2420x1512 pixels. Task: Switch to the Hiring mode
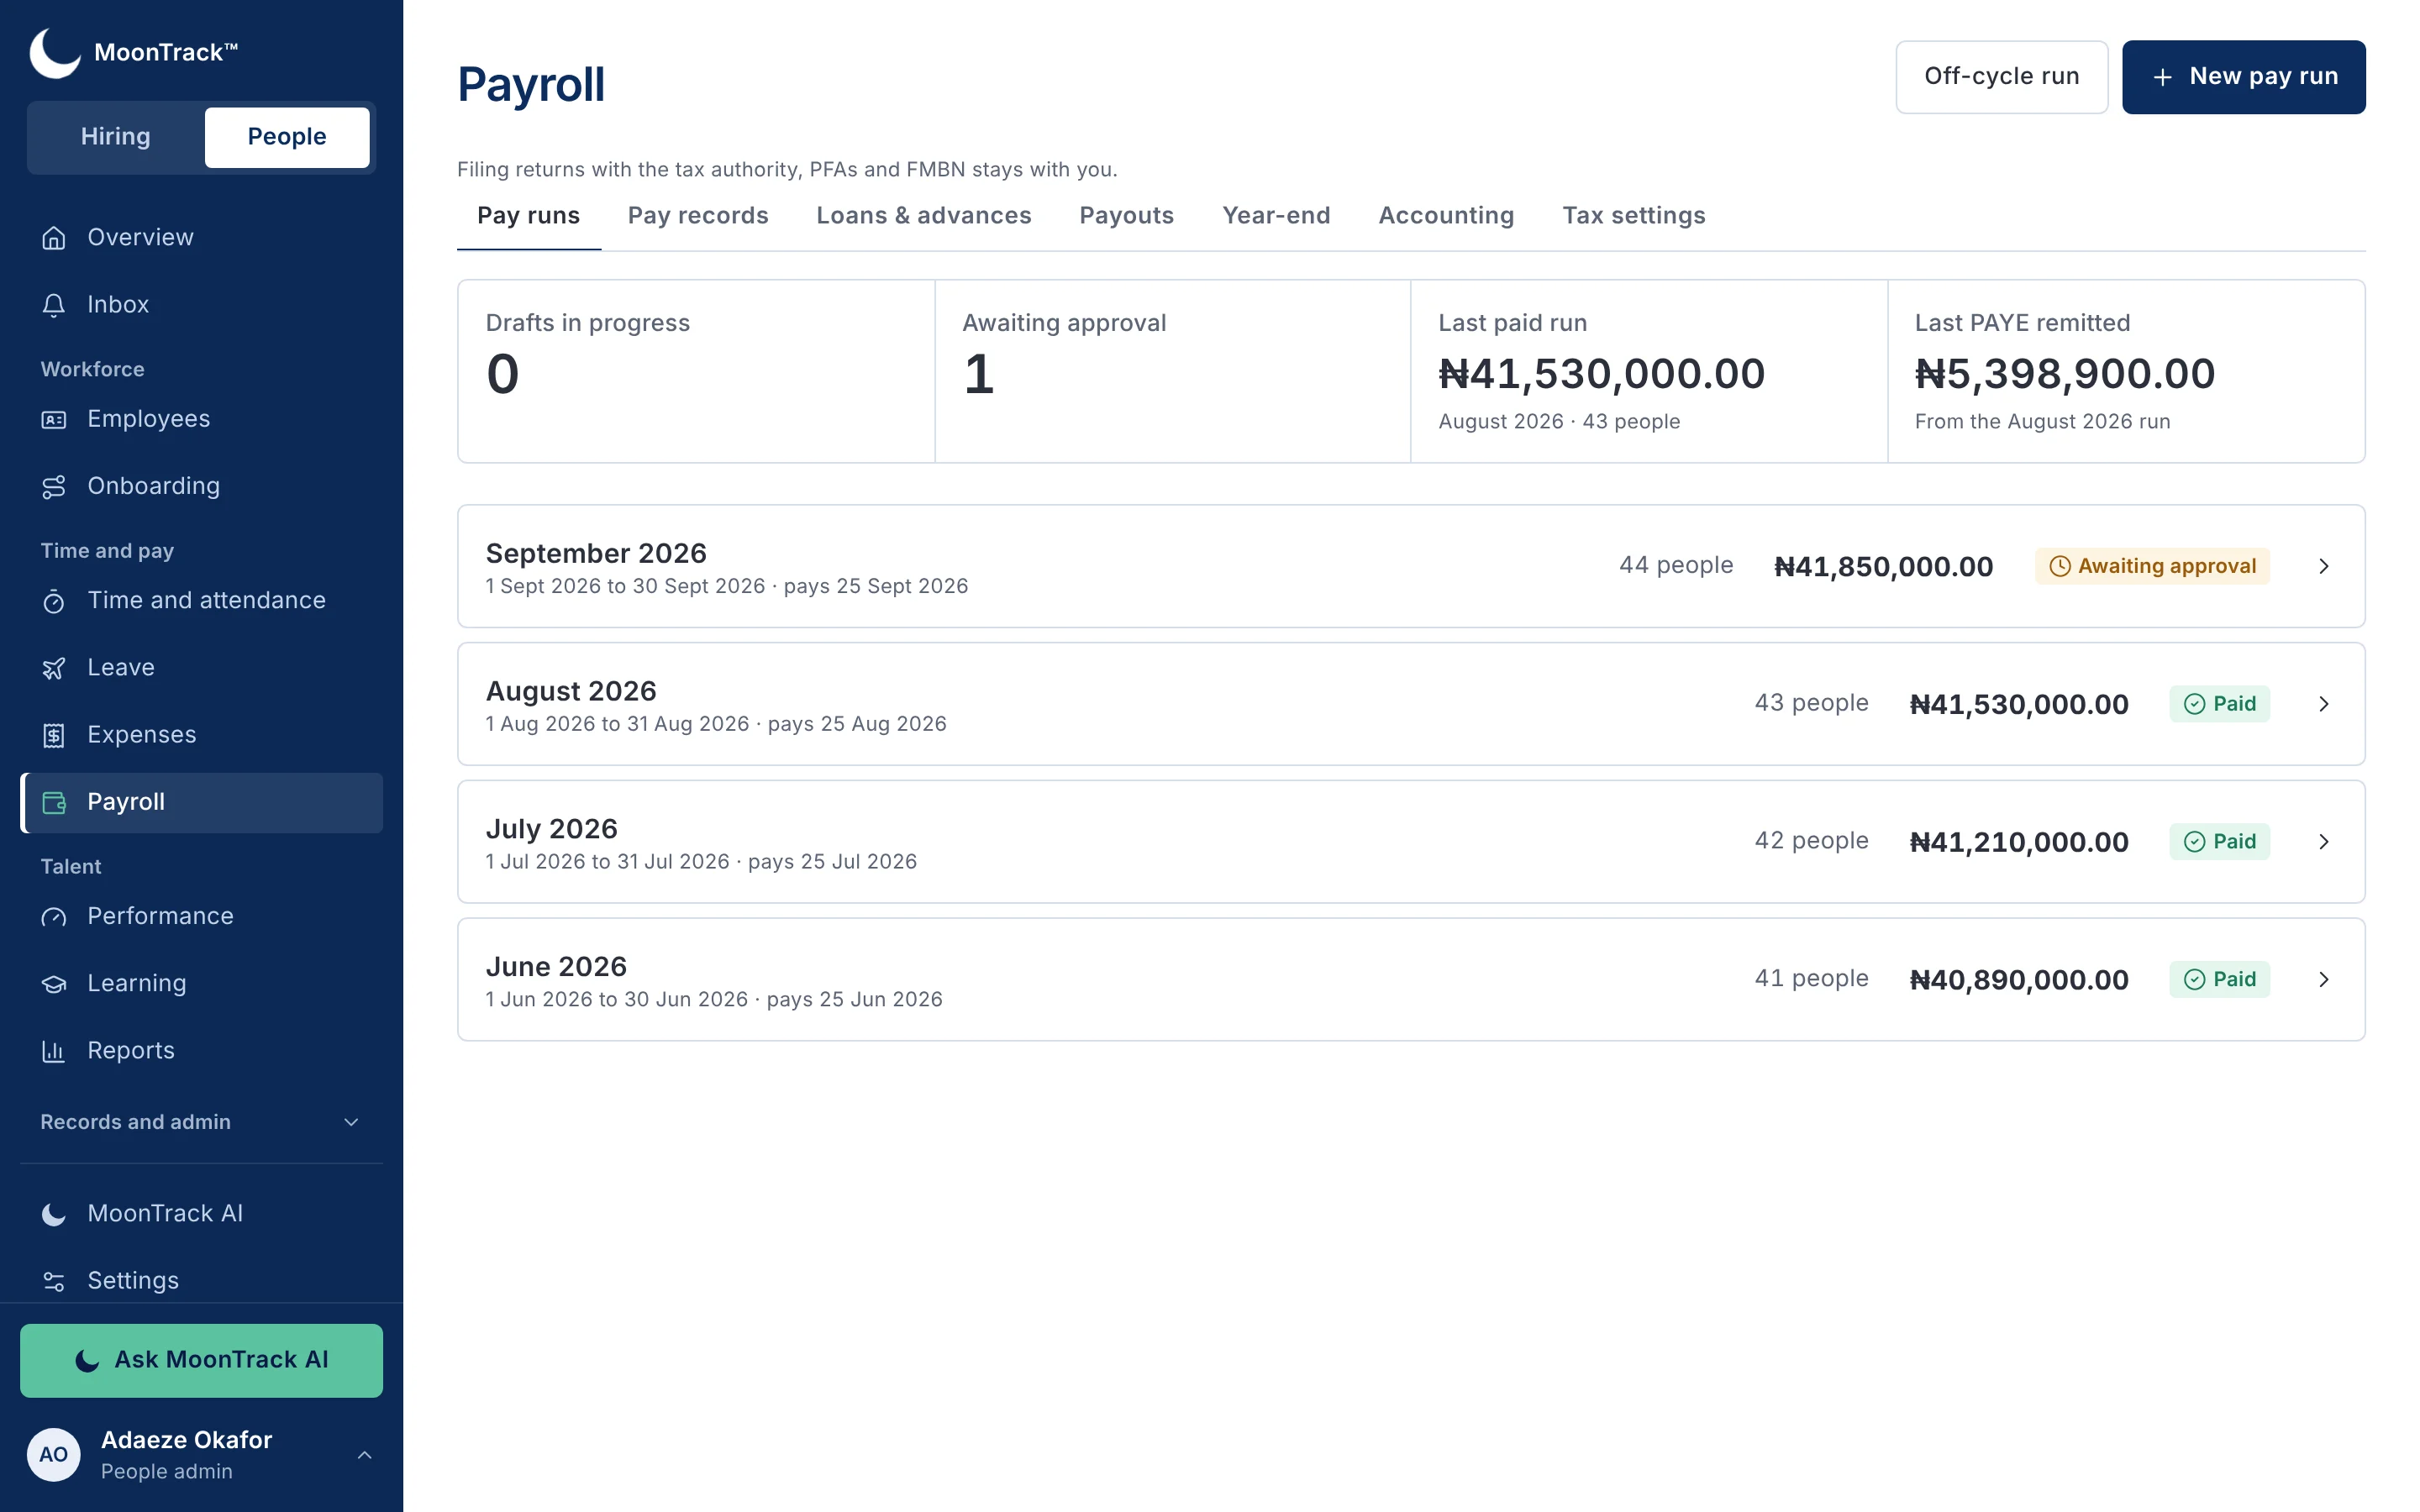coord(116,137)
